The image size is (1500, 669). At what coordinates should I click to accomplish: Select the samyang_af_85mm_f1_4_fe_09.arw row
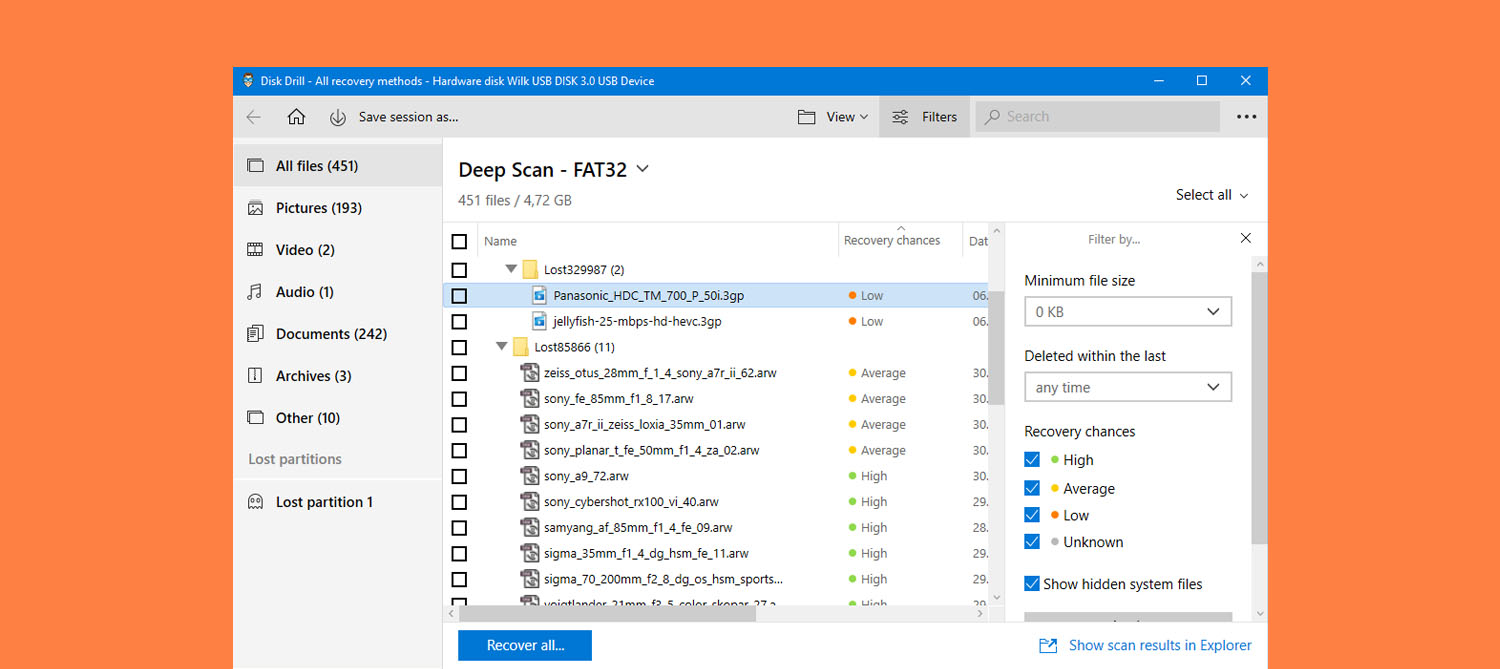click(x=715, y=528)
